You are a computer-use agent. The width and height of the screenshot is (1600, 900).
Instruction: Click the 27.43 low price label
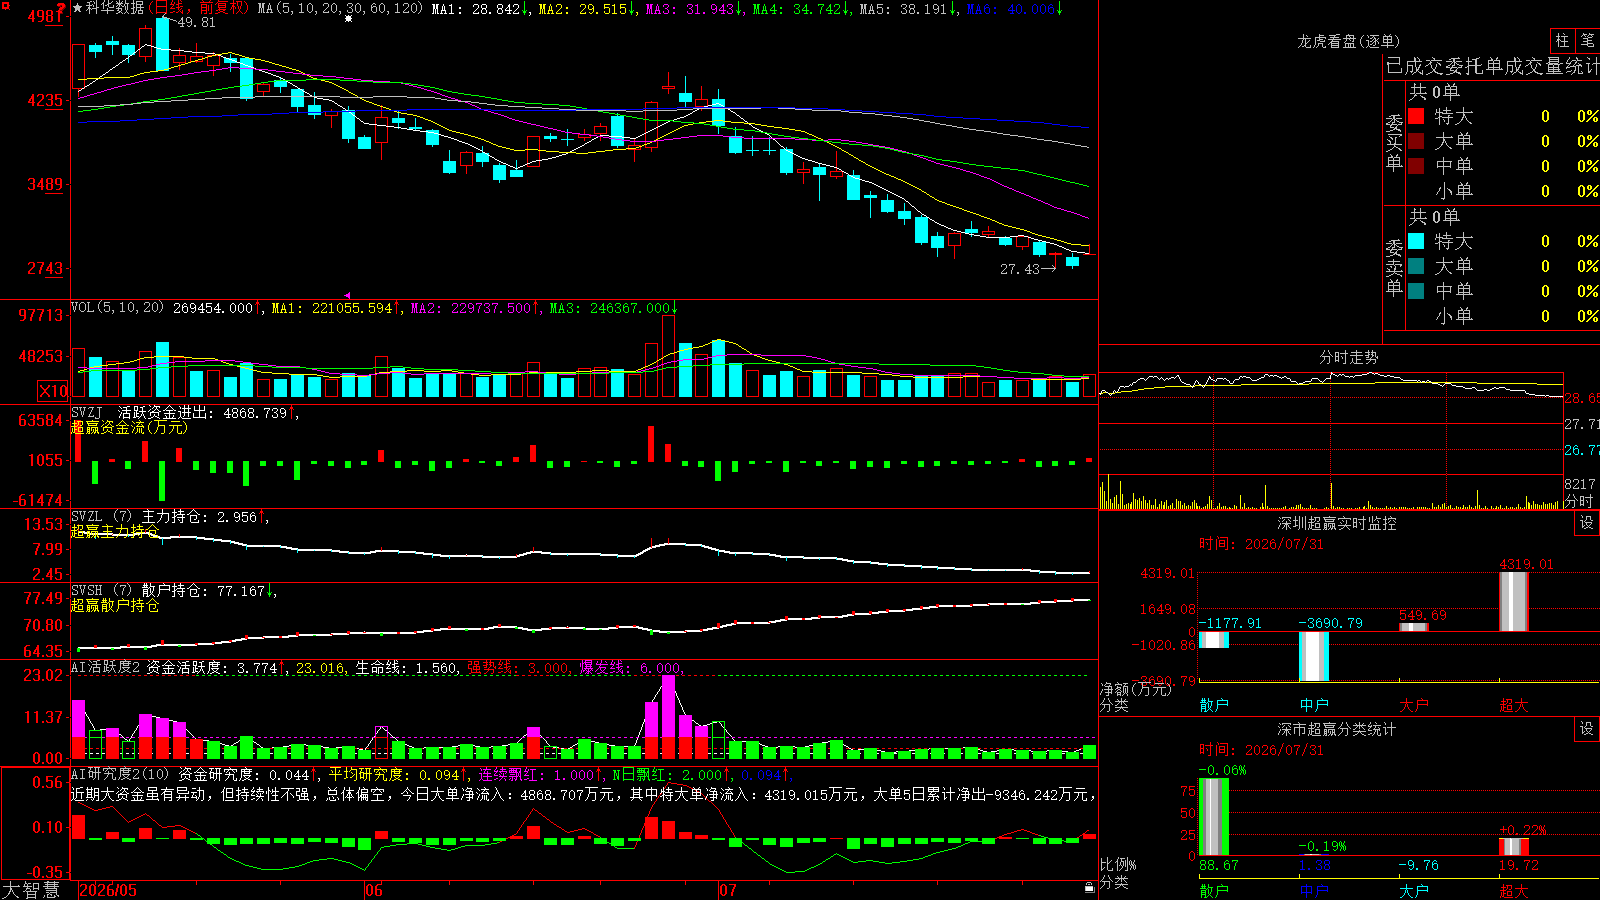coord(1020,269)
